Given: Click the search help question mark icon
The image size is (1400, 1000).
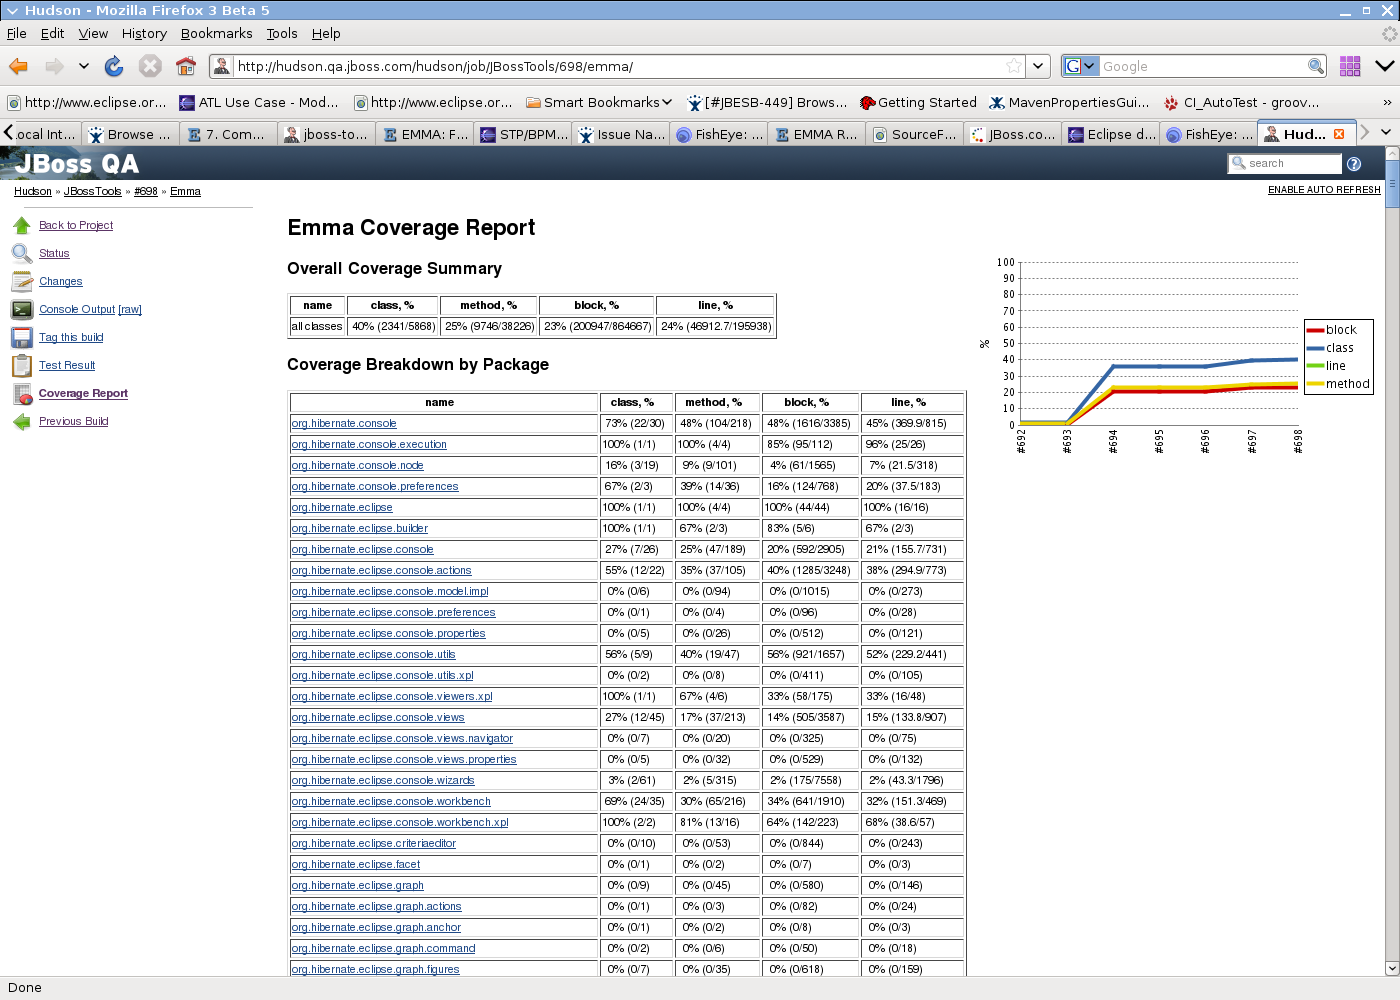Looking at the screenshot, I should coord(1354,164).
